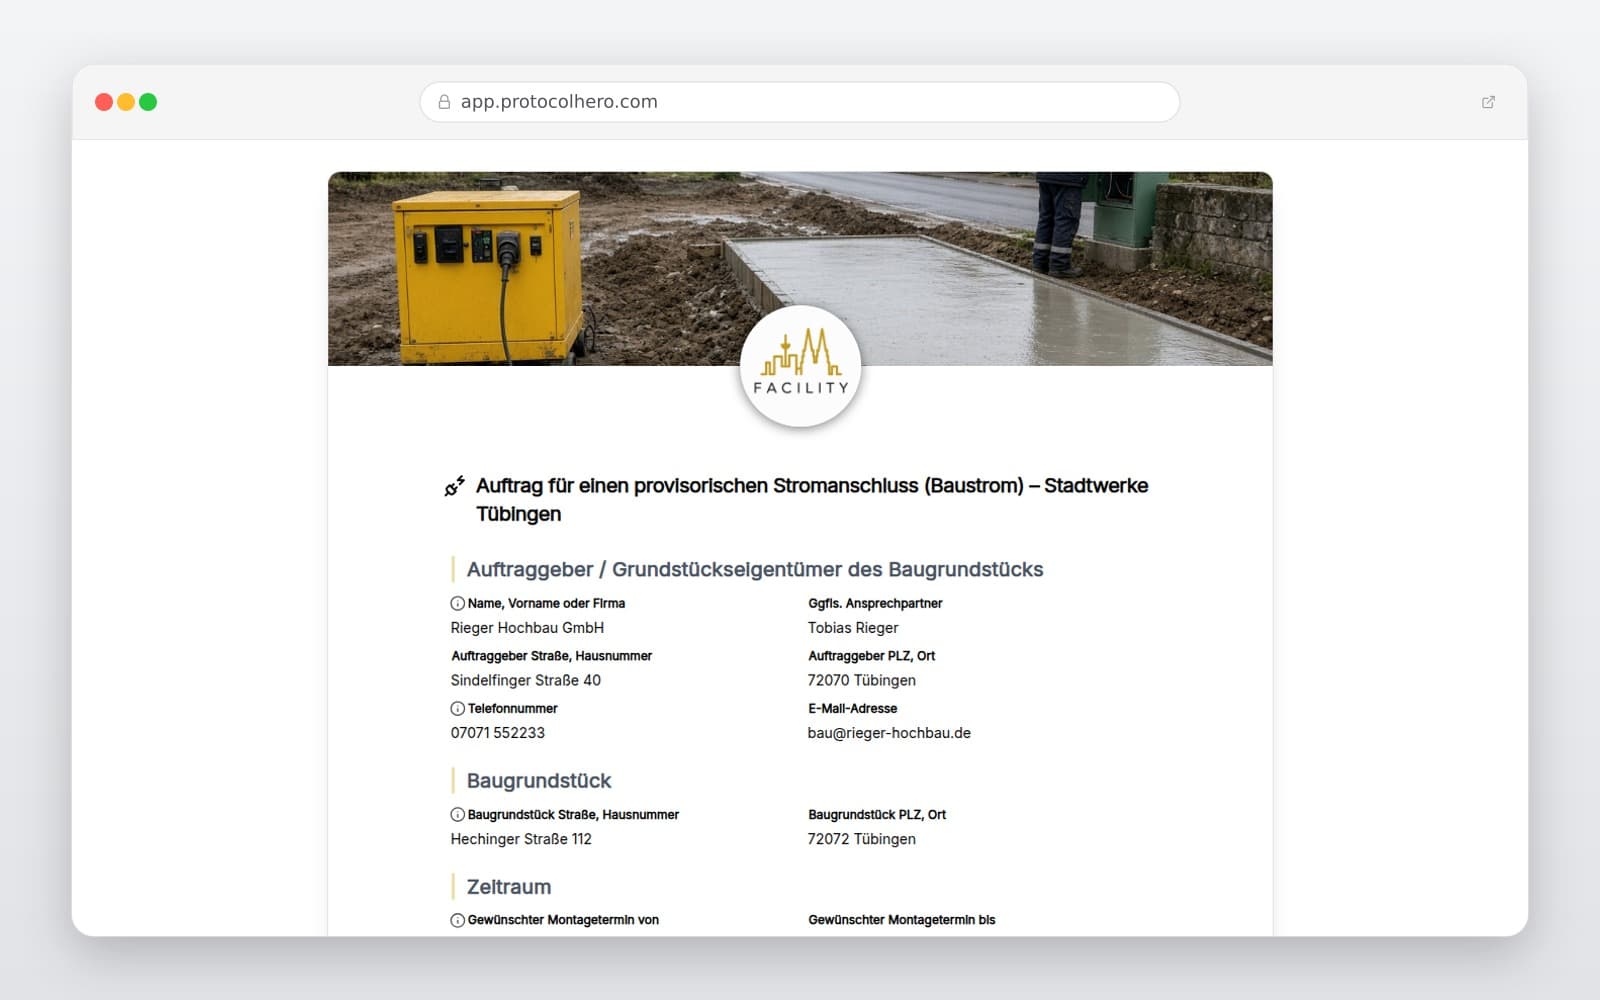Click info icon next to Gewünschter Montagetermin von
Viewport: 1600px width, 1000px height.
point(457,920)
